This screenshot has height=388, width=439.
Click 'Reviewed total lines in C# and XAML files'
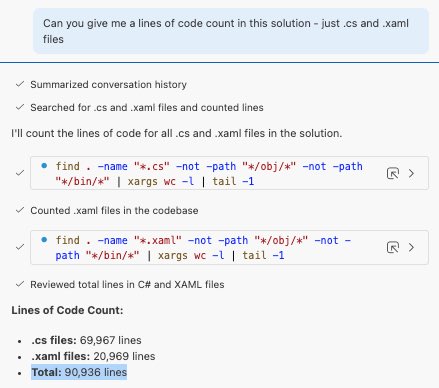click(127, 284)
